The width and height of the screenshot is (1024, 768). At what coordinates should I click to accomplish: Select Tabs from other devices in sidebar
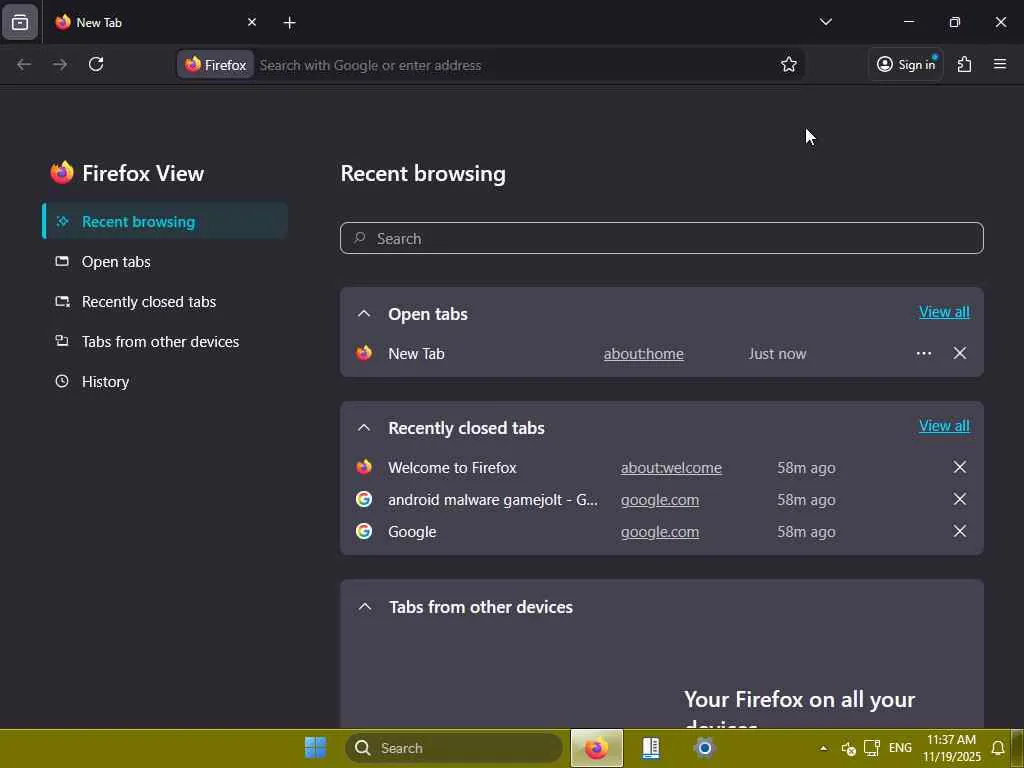pyautogui.click(x=165, y=342)
